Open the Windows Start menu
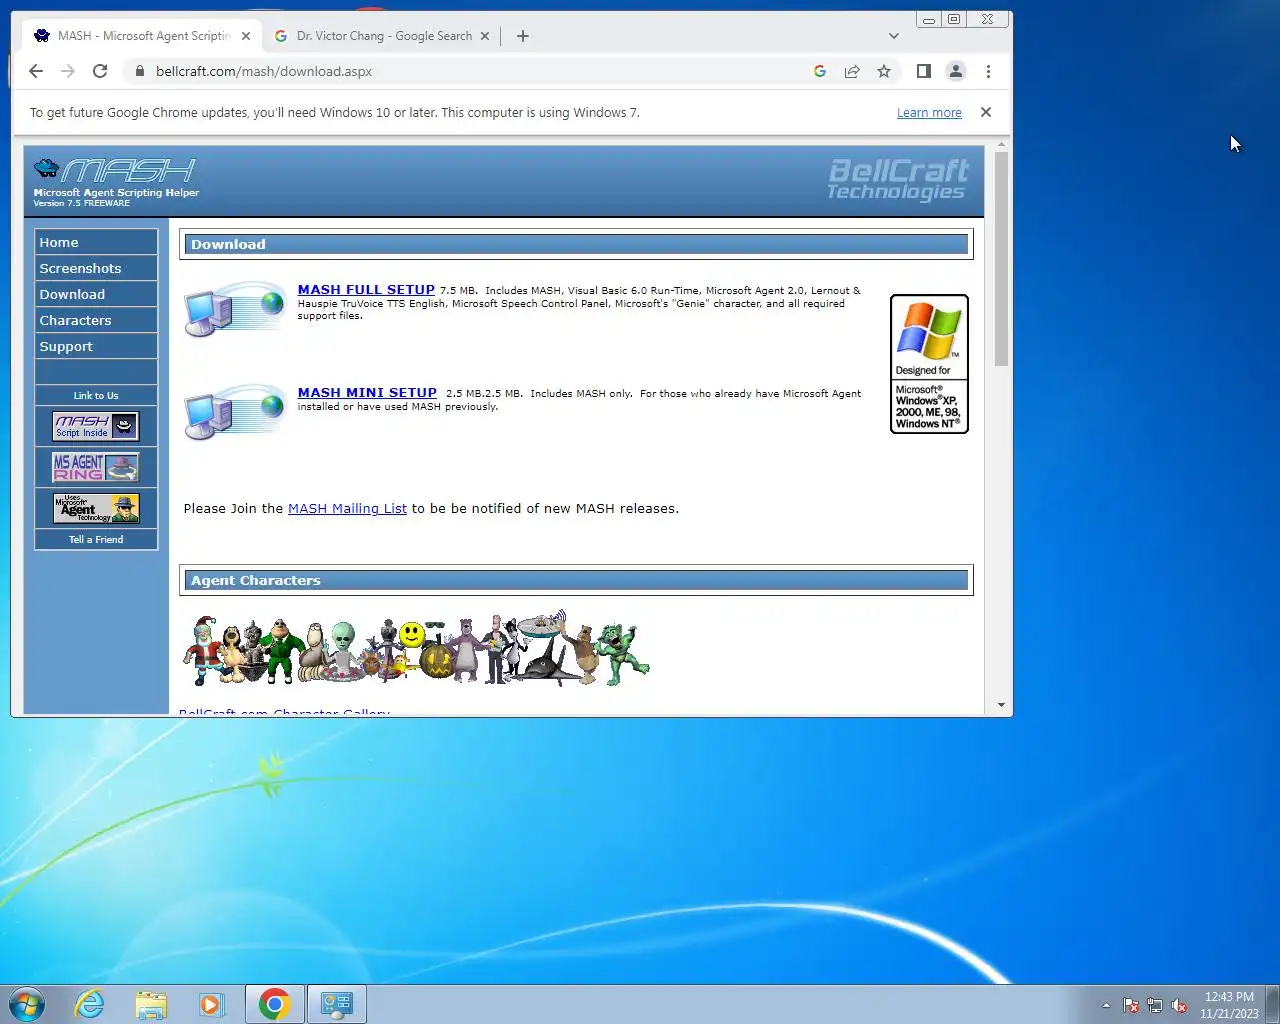This screenshot has height=1024, width=1280. click(x=27, y=1004)
